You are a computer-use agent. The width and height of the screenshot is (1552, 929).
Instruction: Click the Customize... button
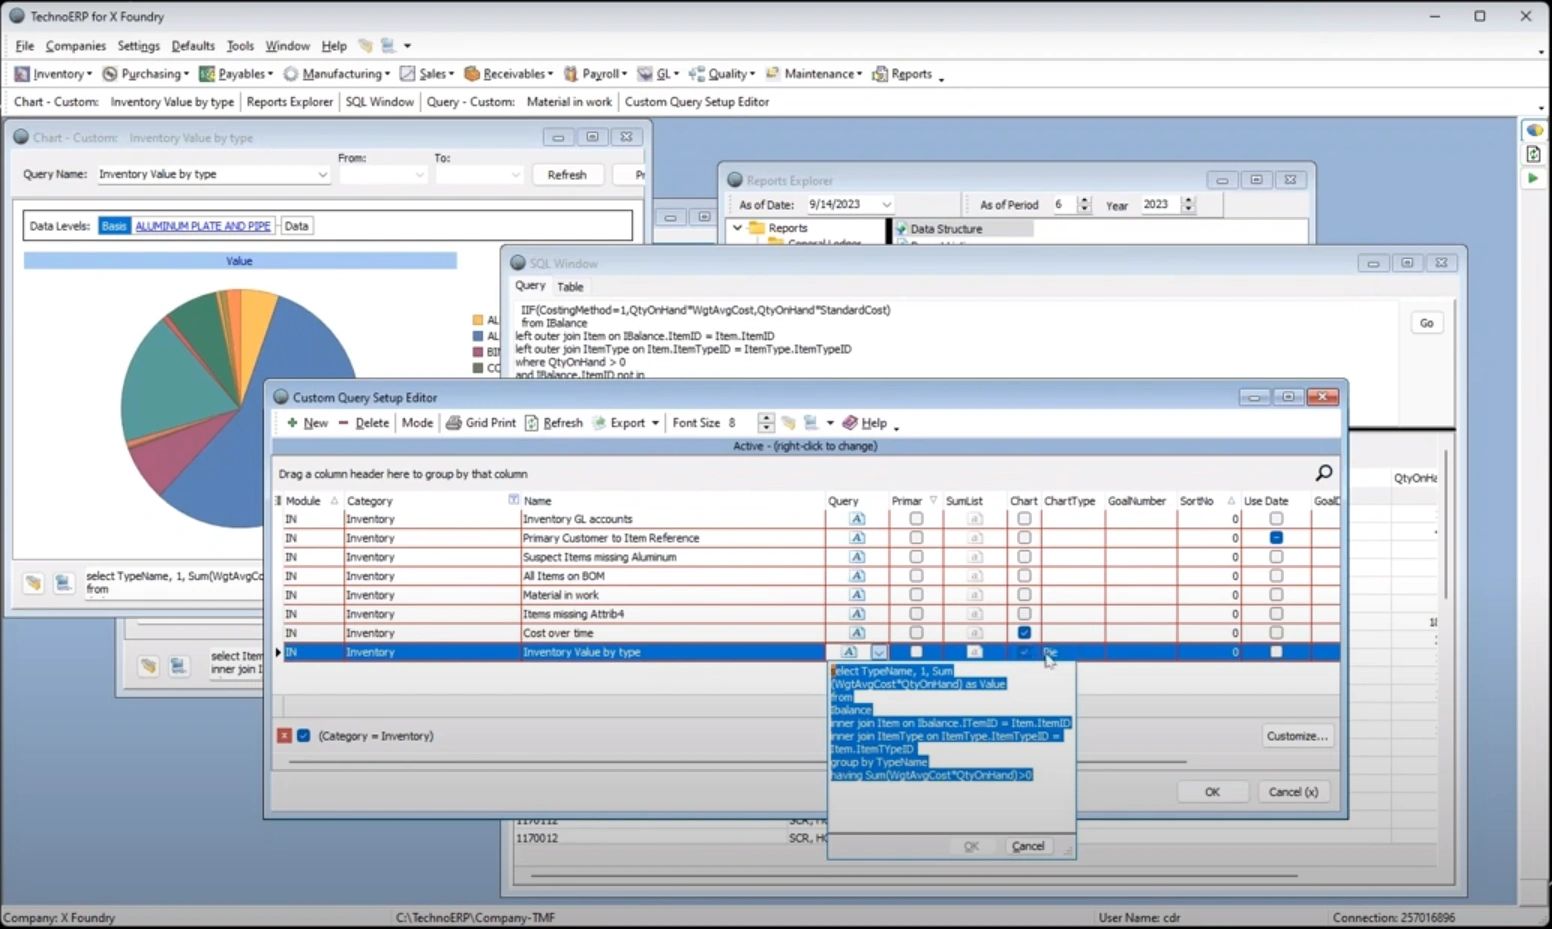(1297, 736)
